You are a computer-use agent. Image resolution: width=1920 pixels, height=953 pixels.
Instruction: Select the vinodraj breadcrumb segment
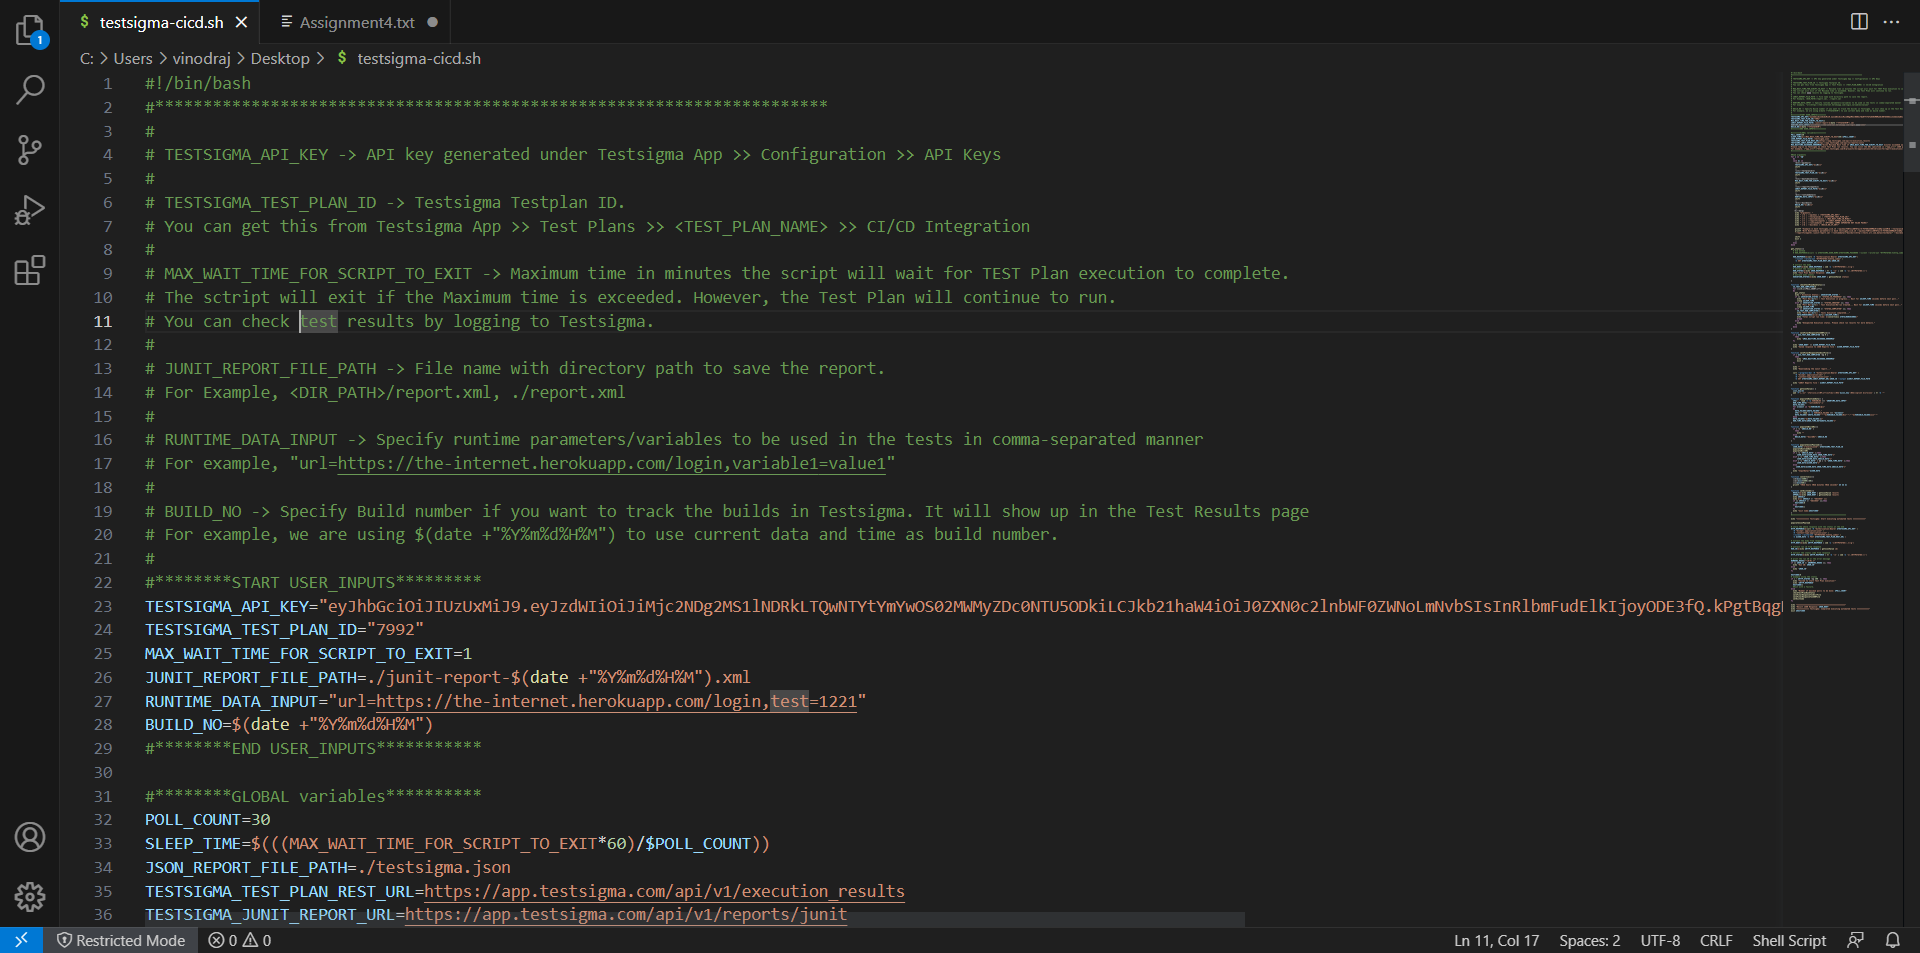201,58
